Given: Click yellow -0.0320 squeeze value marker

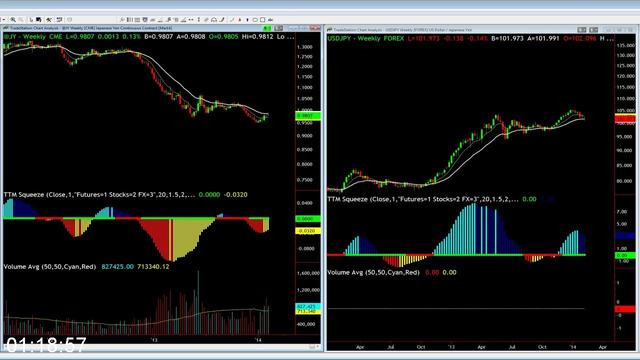Looking at the screenshot, I should click(308, 231).
